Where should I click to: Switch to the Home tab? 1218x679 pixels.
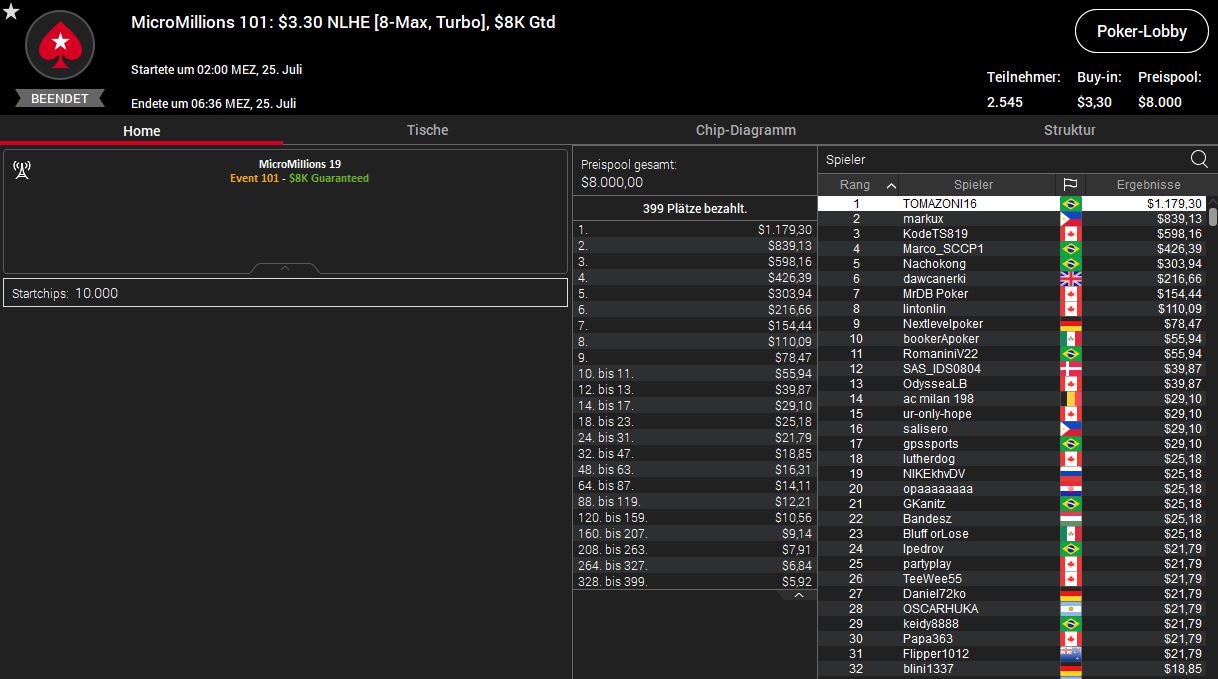pos(141,130)
